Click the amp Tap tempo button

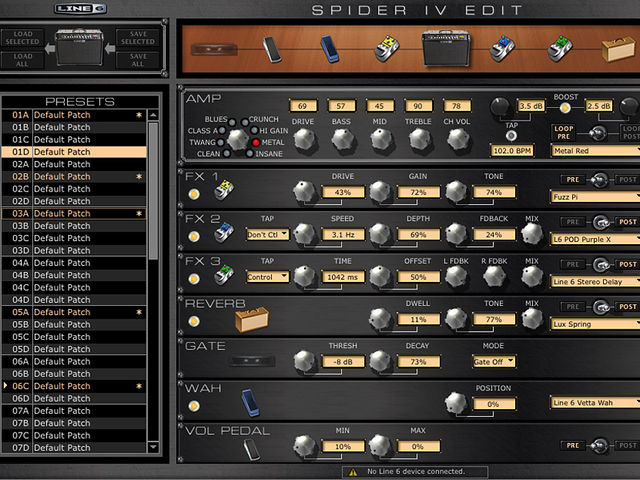[511, 136]
